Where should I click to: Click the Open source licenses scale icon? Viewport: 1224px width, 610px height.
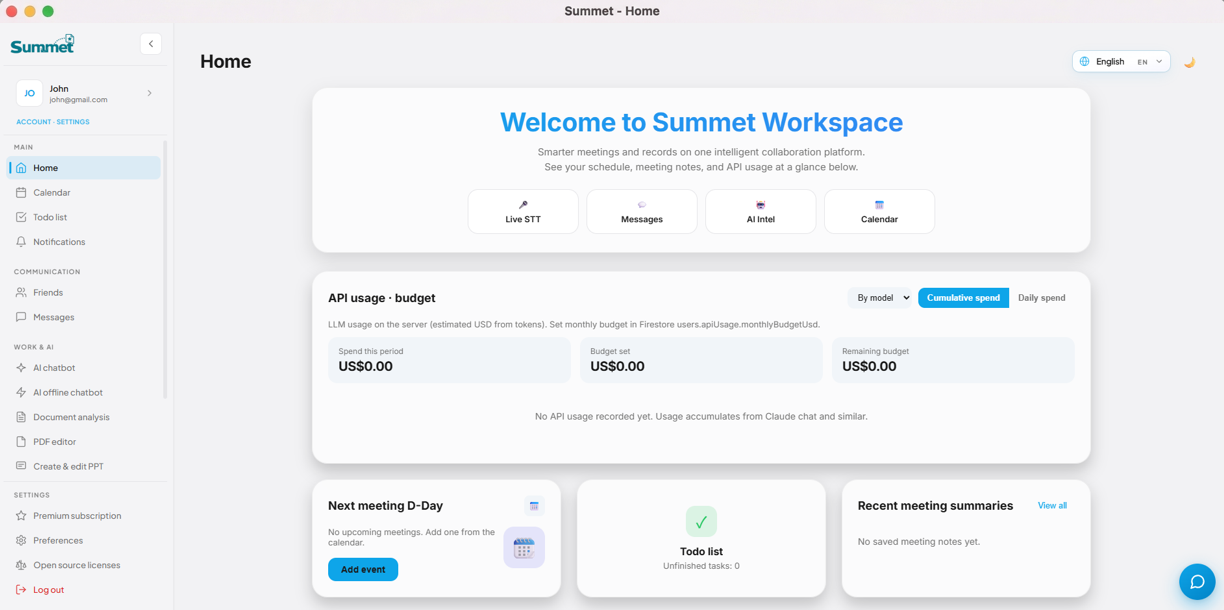click(21, 565)
